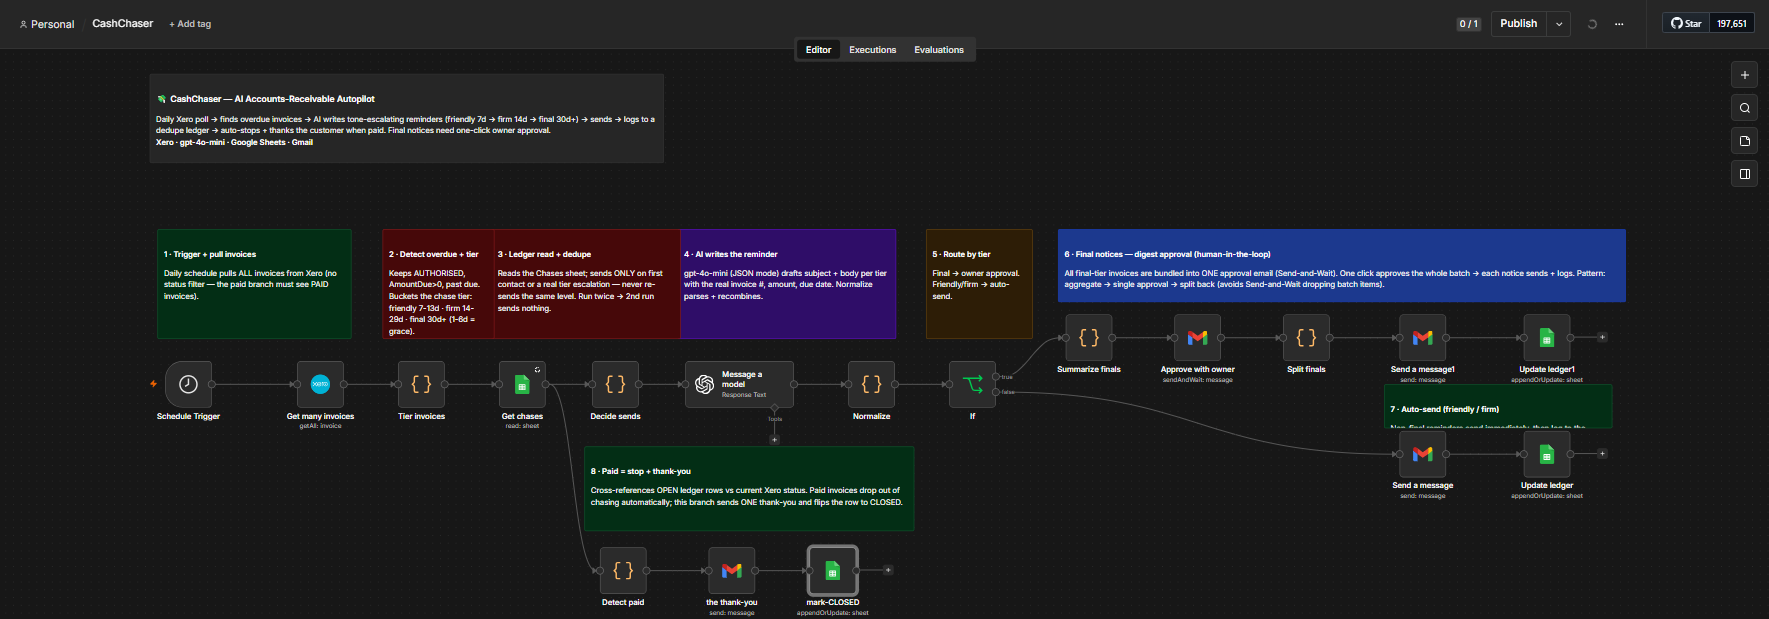1769x619 pixels.
Task: Click the If node false output handle
Action: click(996, 392)
